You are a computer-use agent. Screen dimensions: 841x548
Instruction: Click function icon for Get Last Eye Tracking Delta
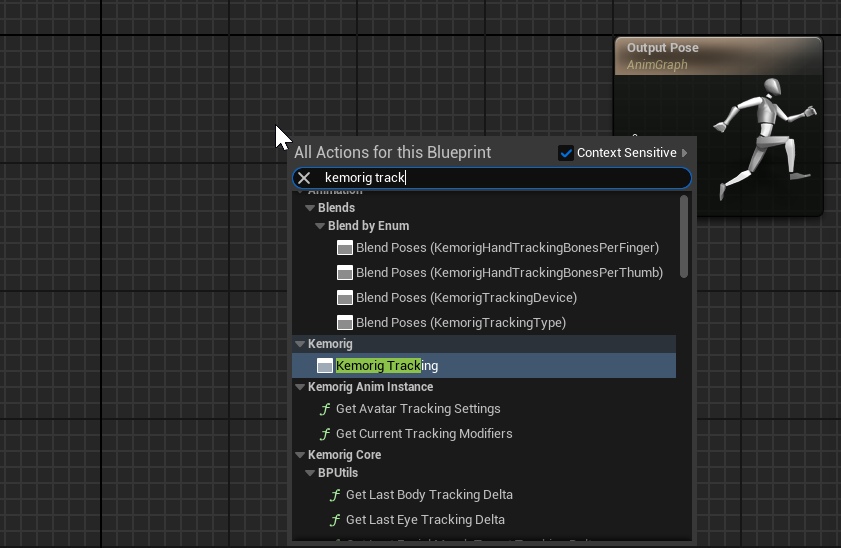pyautogui.click(x=335, y=520)
